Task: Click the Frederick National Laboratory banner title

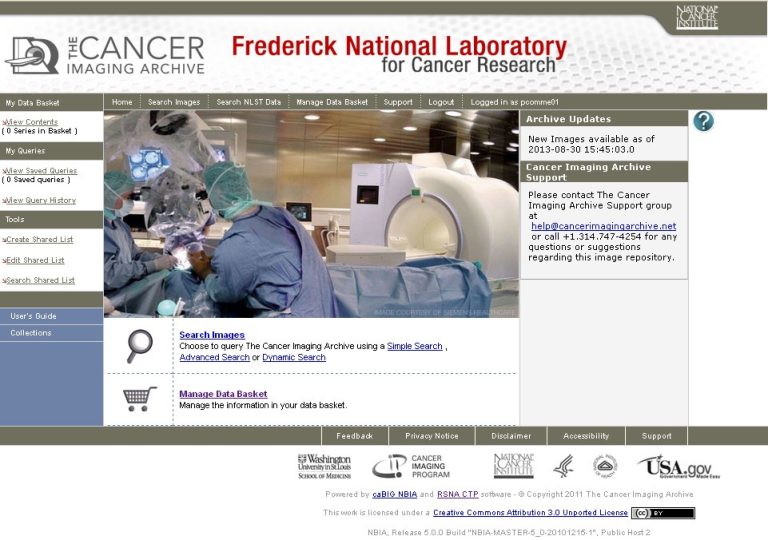Action: [x=399, y=54]
